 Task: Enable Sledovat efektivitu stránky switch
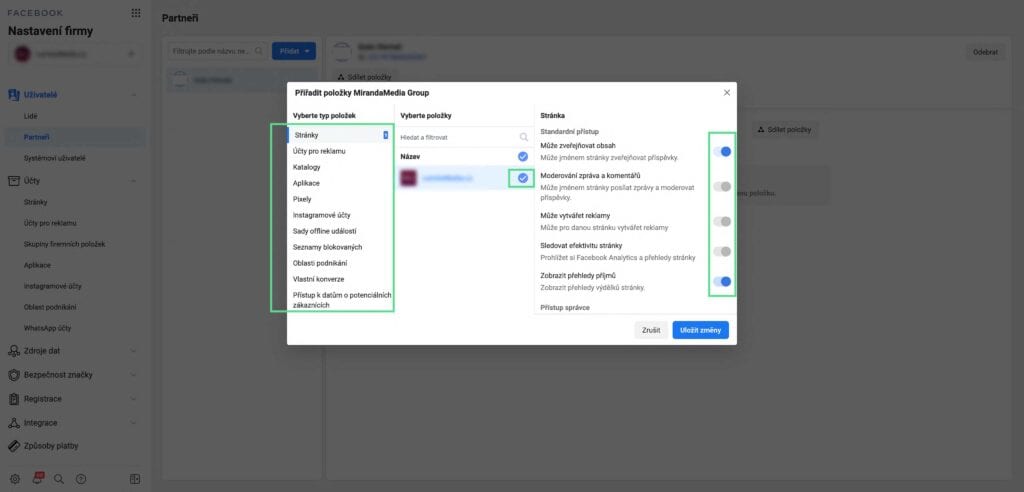point(722,252)
